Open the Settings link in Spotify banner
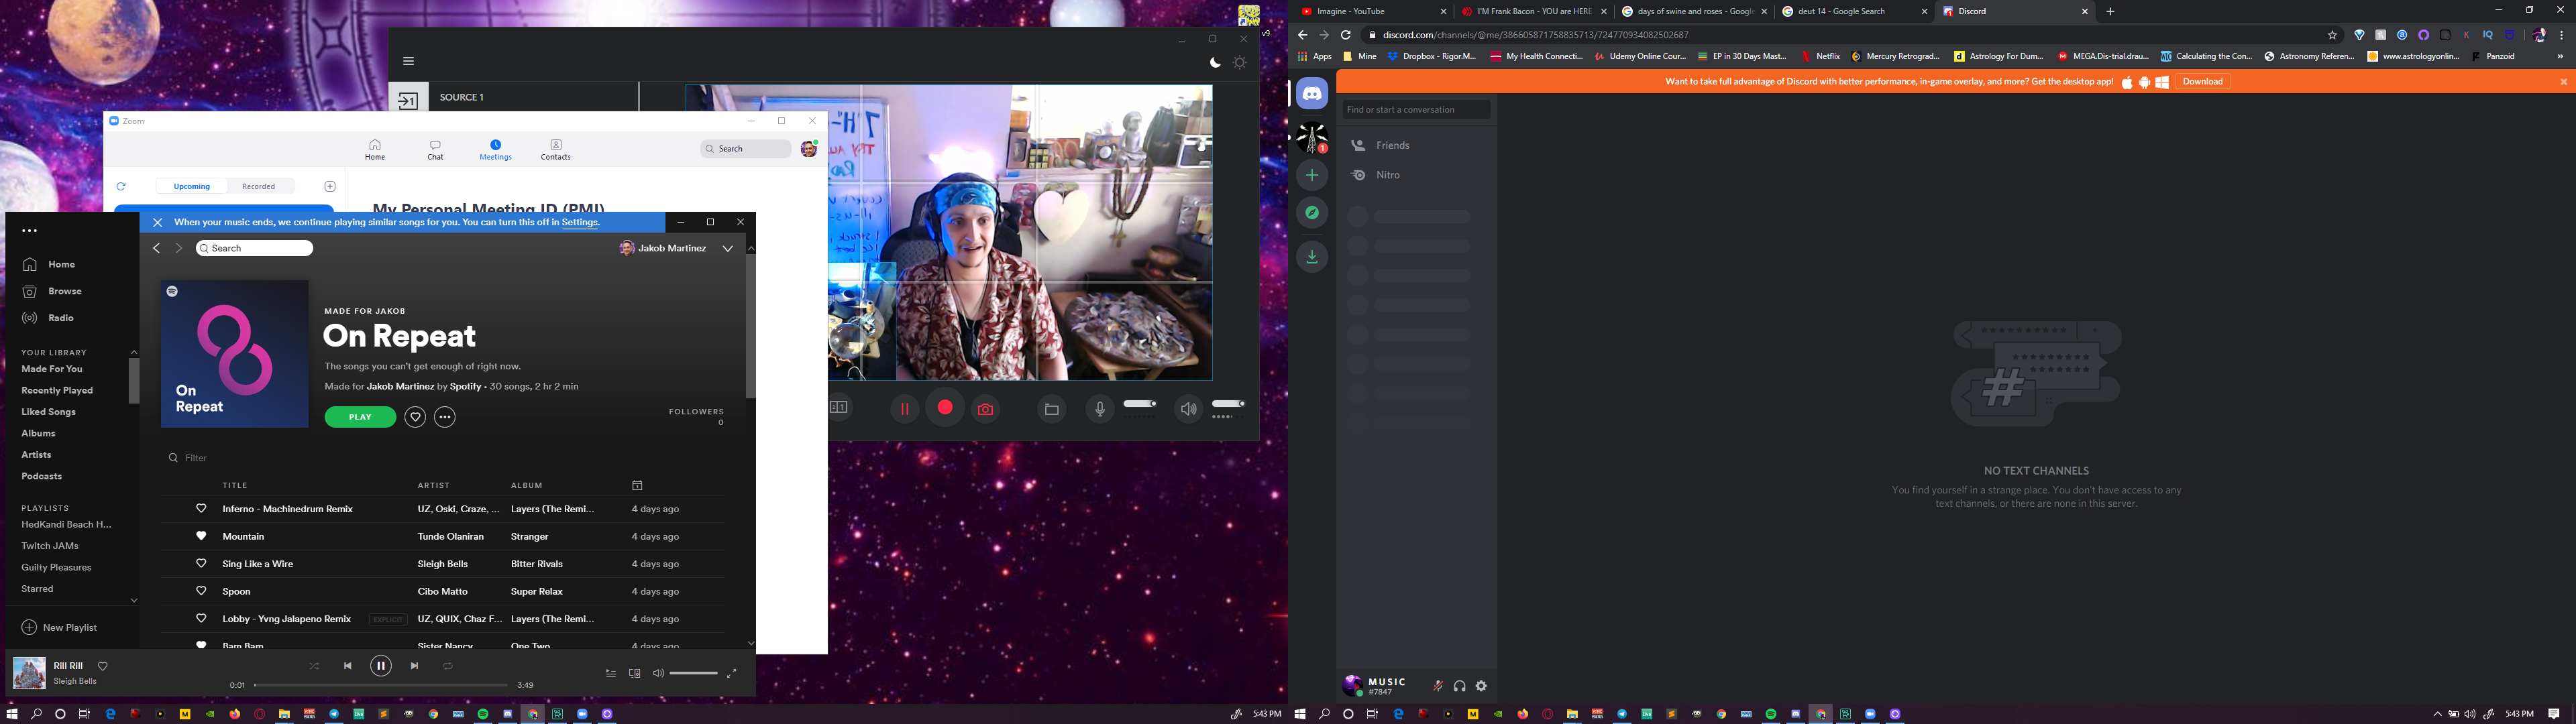Image resolution: width=2576 pixels, height=724 pixels. point(580,222)
